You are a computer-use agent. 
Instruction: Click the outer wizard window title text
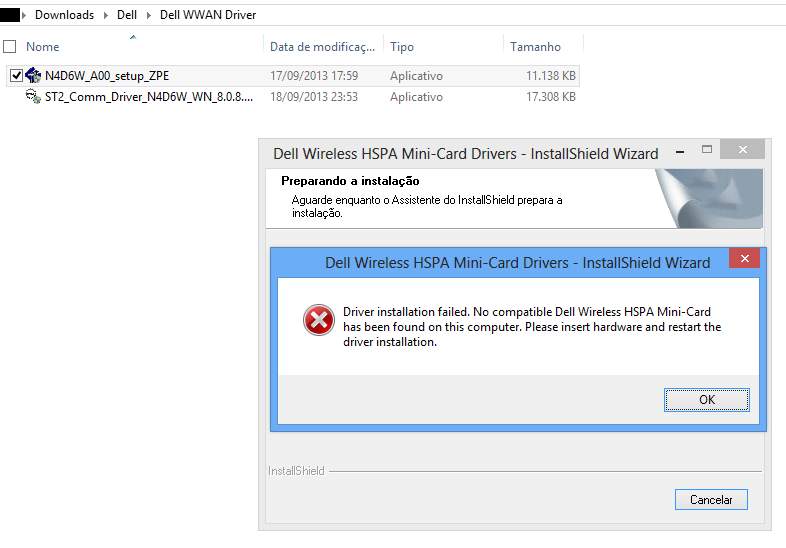[465, 153]
